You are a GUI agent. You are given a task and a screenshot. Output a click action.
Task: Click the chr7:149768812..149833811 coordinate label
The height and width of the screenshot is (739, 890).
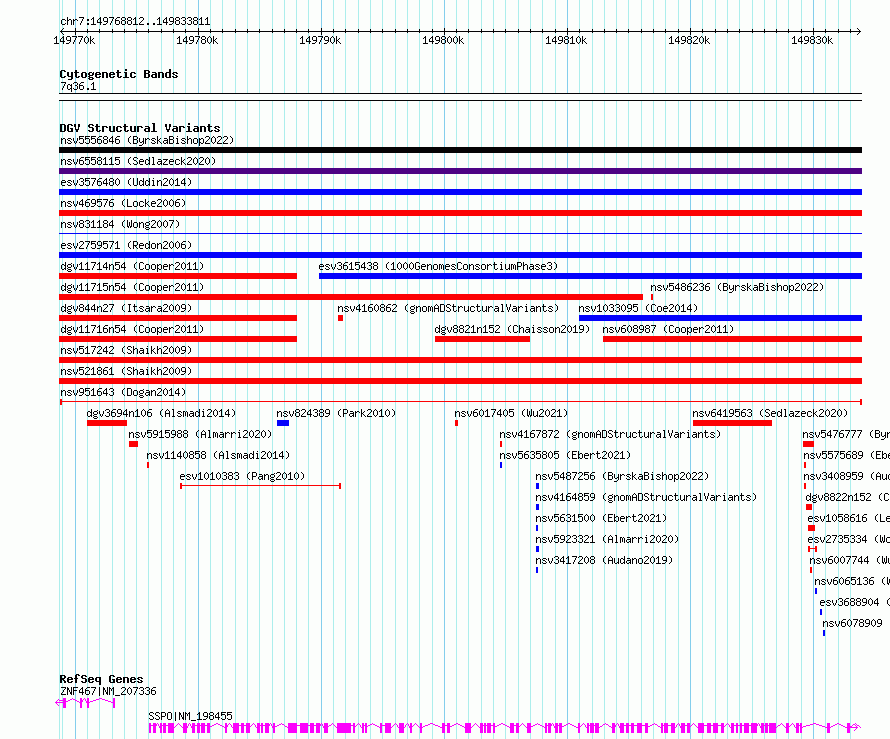135,21
